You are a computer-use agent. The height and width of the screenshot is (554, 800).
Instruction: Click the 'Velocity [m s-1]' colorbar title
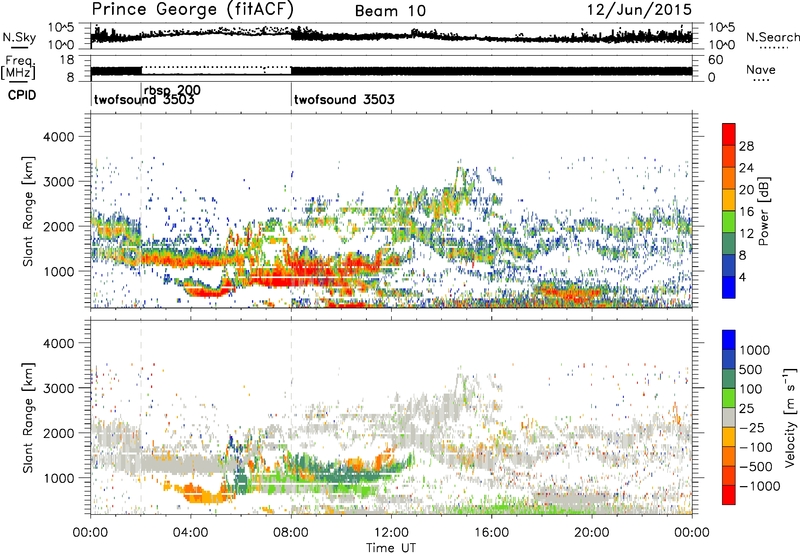(x=790, y=416)
